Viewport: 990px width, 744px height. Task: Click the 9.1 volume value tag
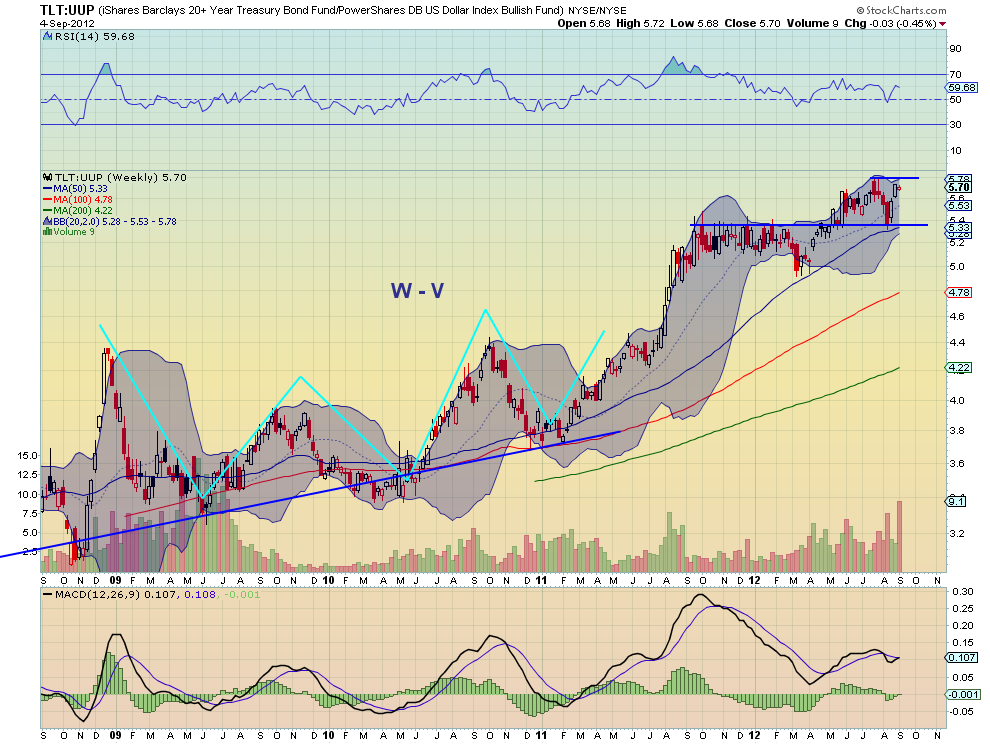[x=957, y=501]
